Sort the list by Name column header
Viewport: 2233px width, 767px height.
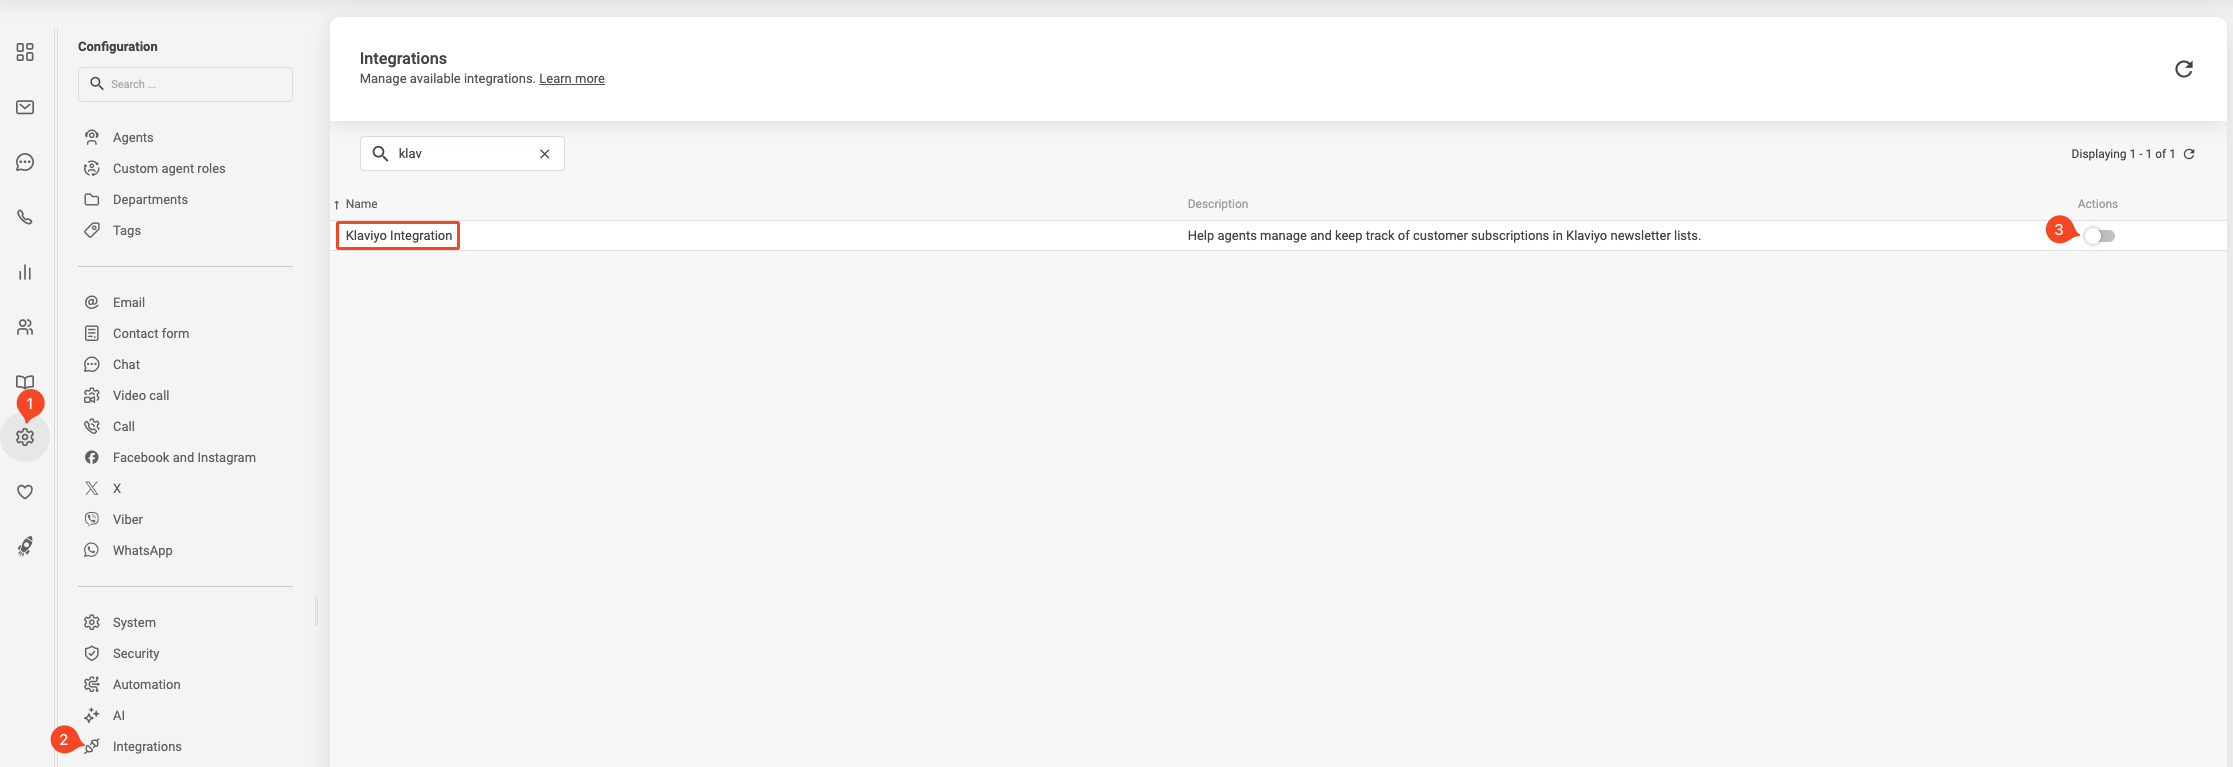point(361,204)
